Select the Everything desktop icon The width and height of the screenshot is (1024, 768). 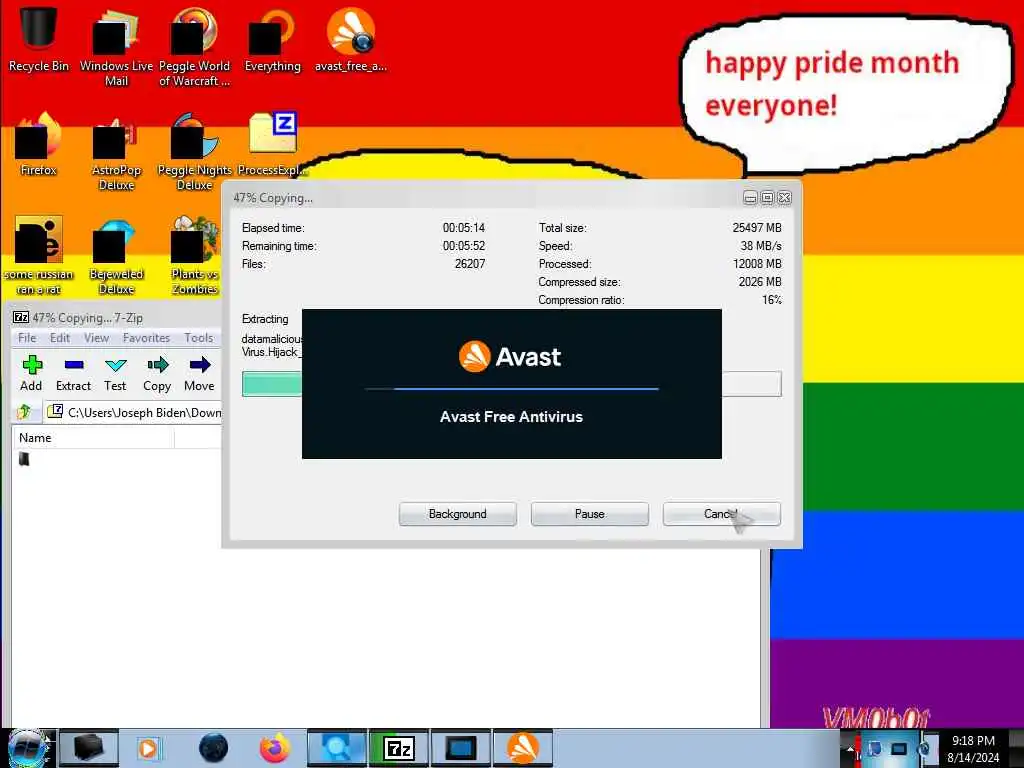[x=272, y=38]
